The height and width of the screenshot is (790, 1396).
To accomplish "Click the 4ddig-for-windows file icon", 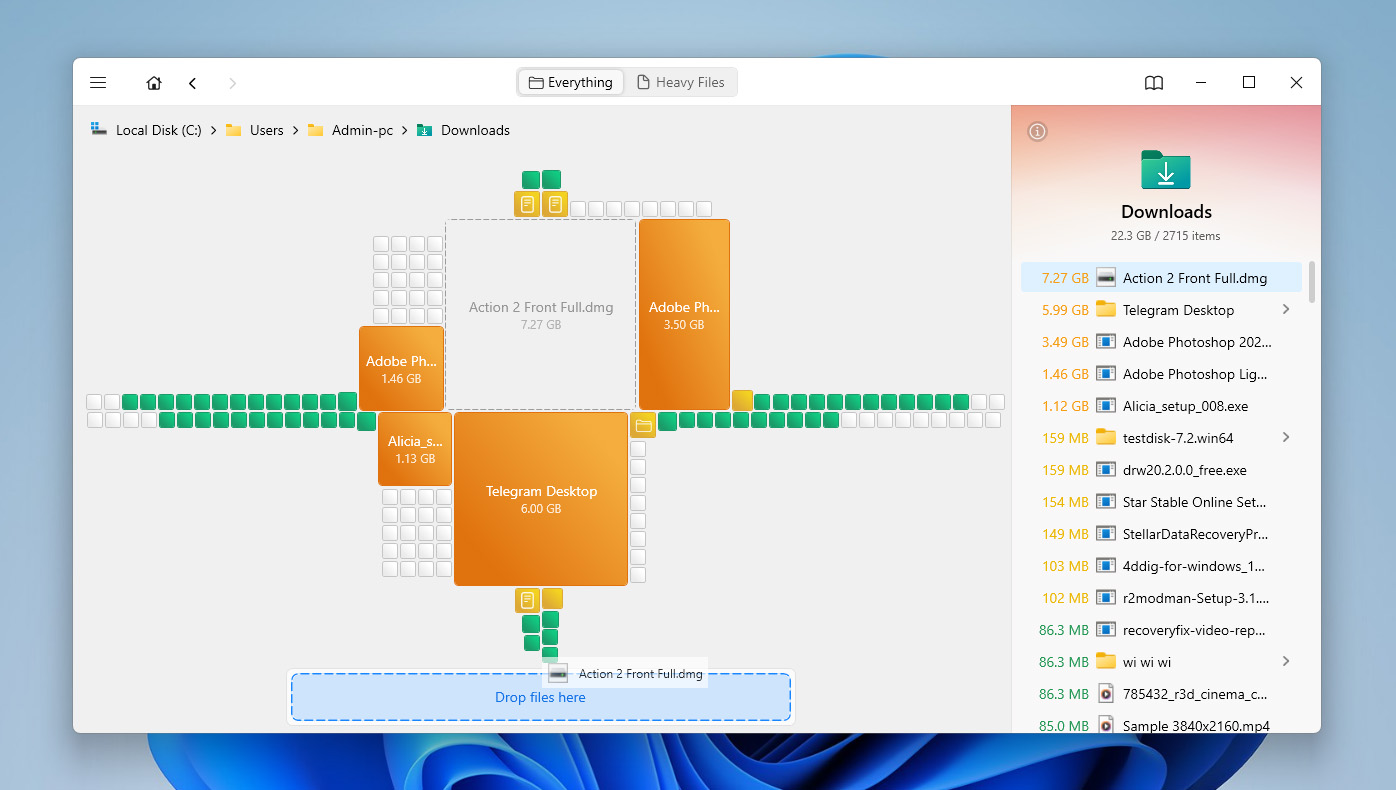I will click(x=1106, y=566).
